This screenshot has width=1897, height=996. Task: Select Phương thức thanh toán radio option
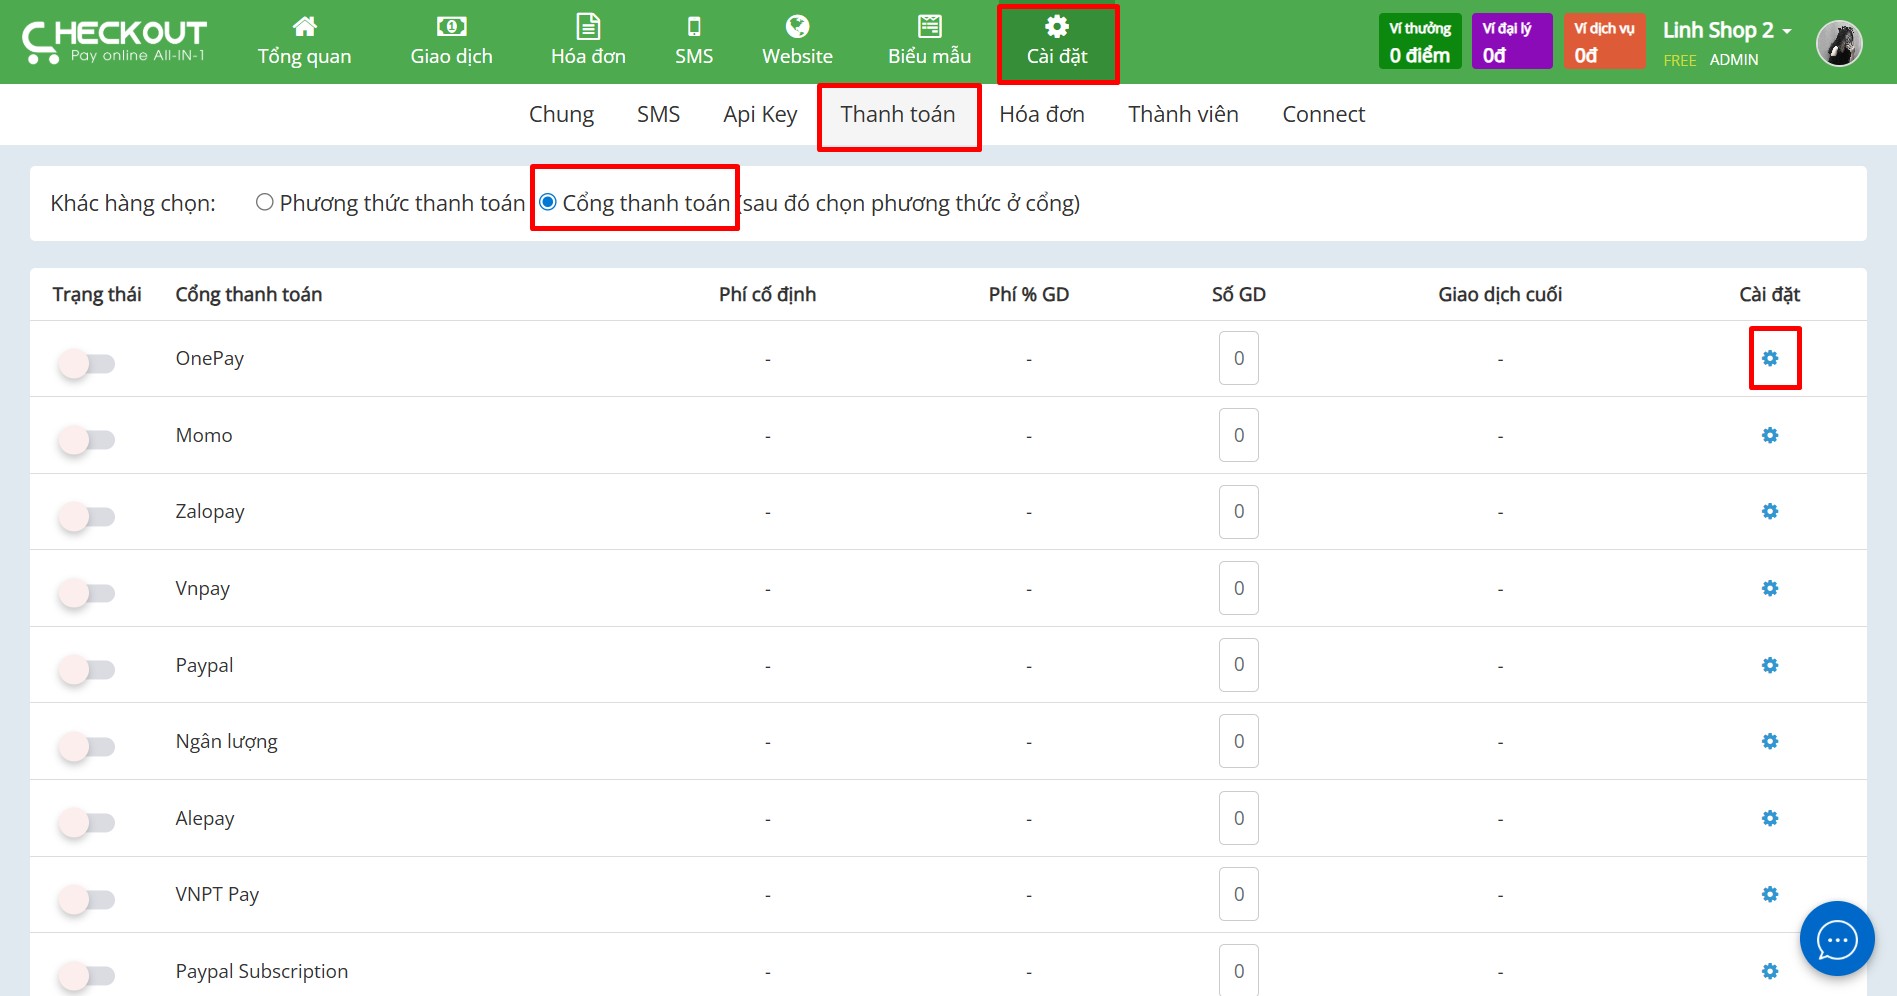[264, 202]
